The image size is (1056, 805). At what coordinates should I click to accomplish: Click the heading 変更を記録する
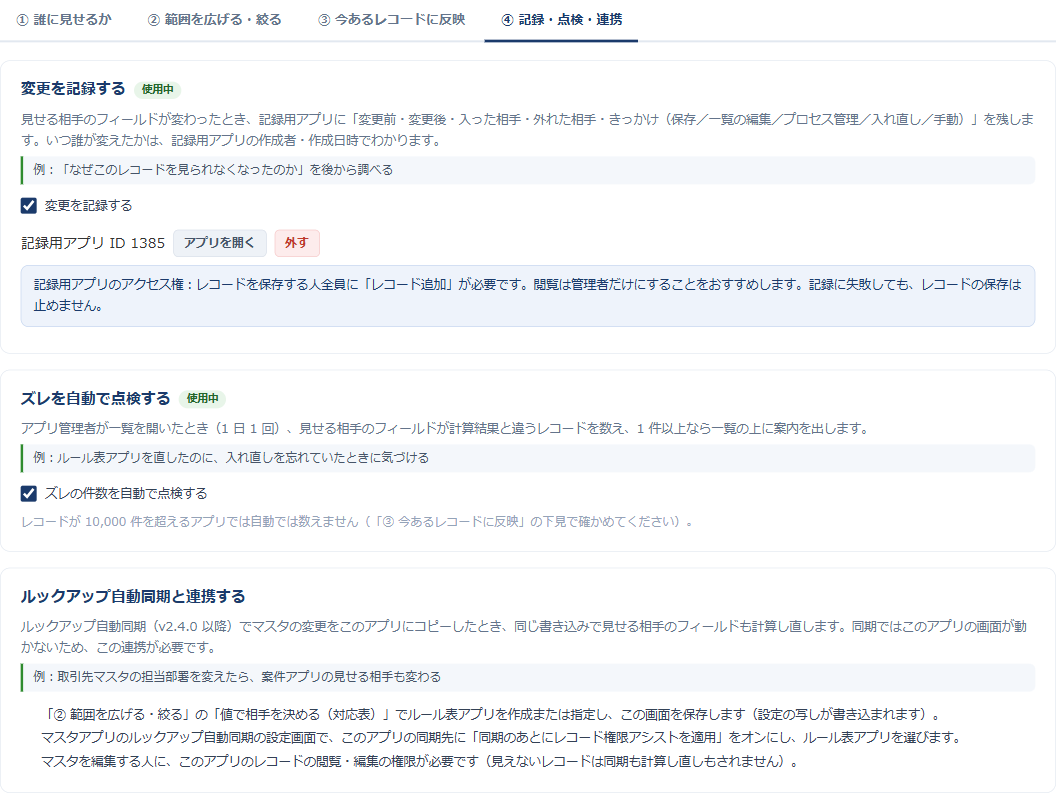coord(73,88)
